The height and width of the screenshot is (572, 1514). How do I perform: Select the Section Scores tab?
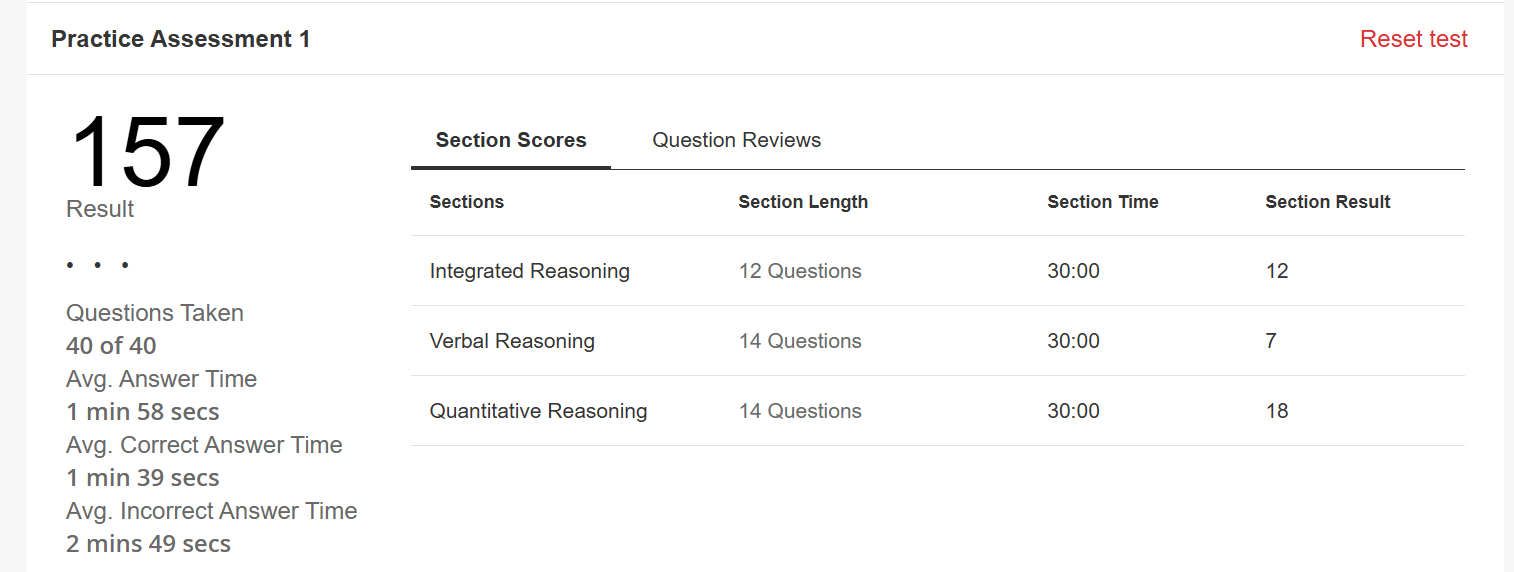click(511, 140)
